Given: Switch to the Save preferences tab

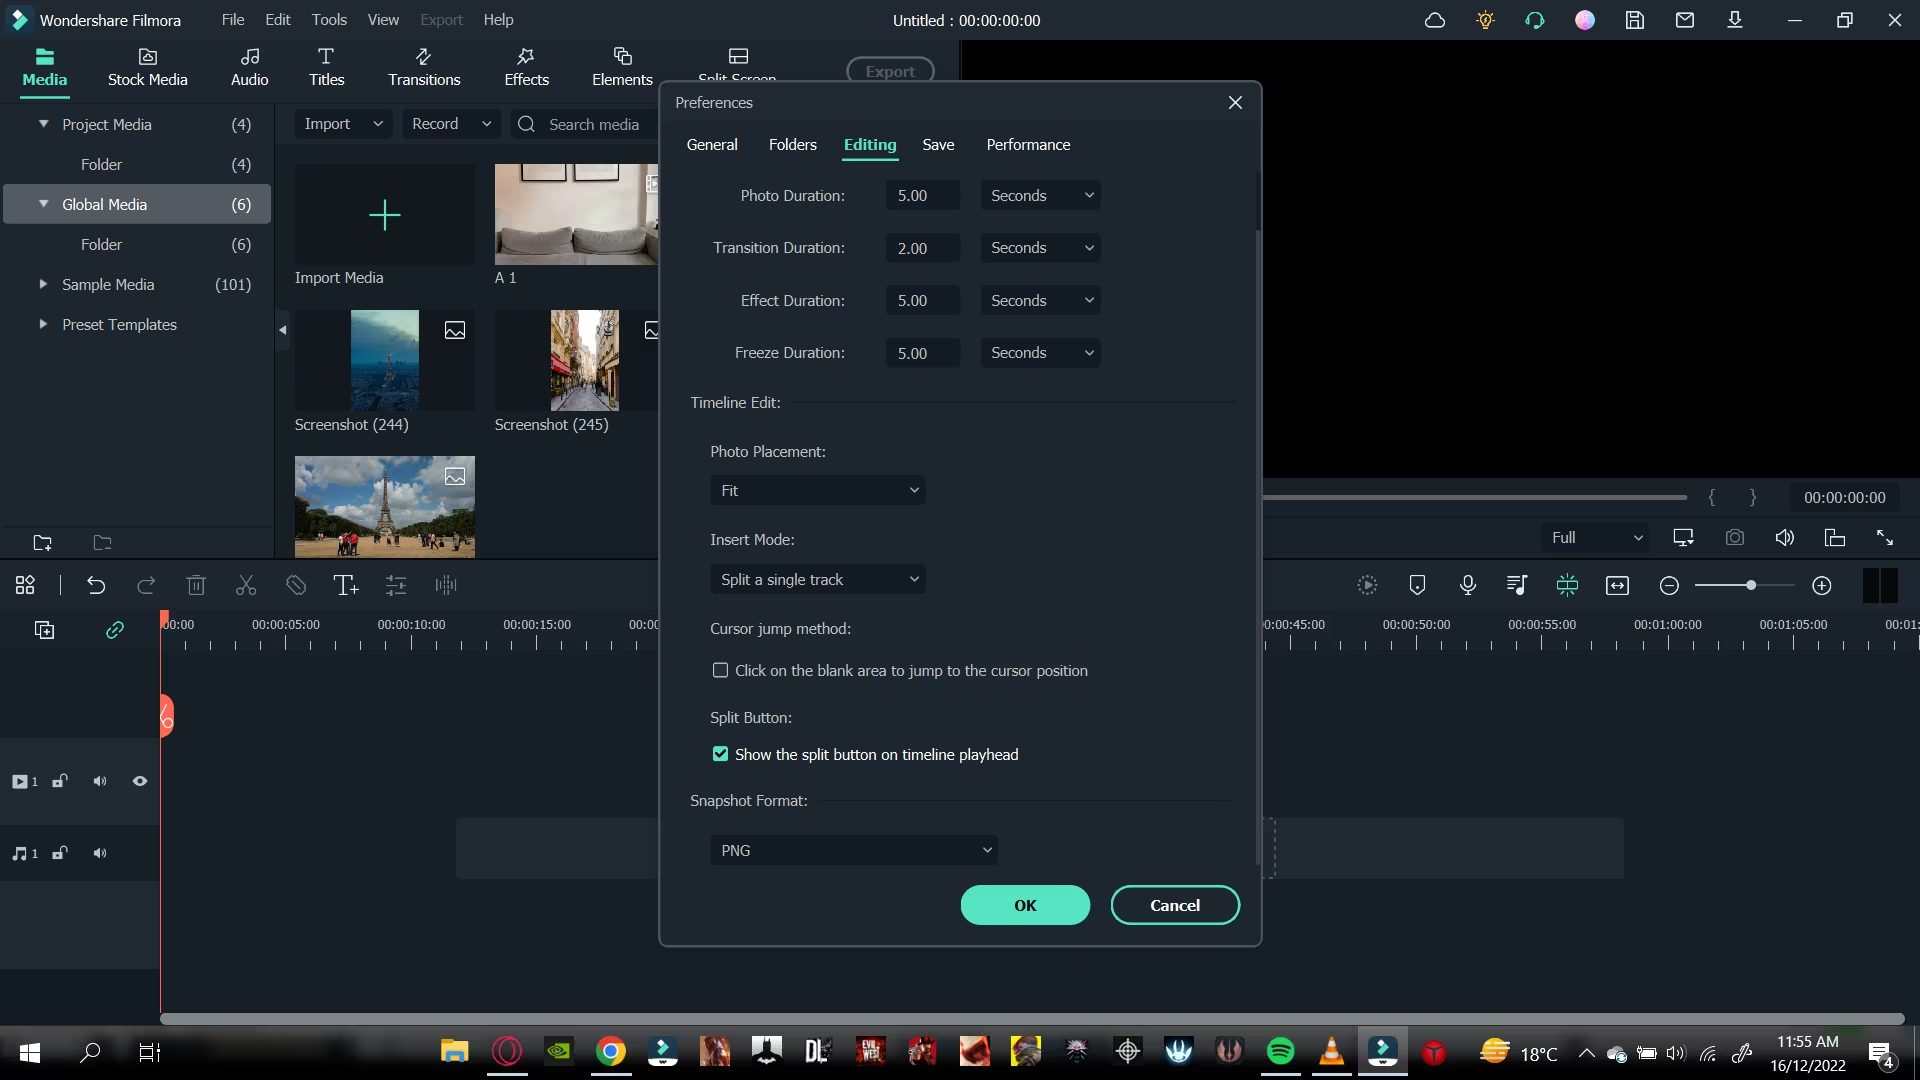Looking at the screenshot, I should (939, 144).
